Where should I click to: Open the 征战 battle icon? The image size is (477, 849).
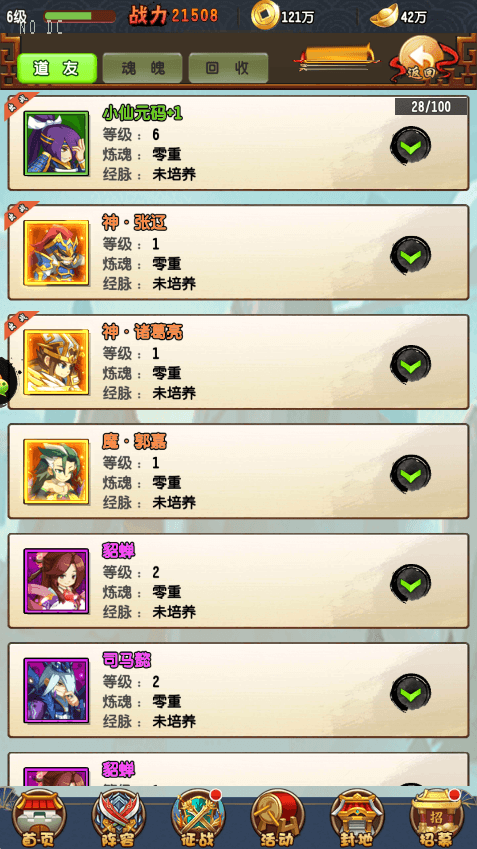pyautogui.click(x=198, y=818)
